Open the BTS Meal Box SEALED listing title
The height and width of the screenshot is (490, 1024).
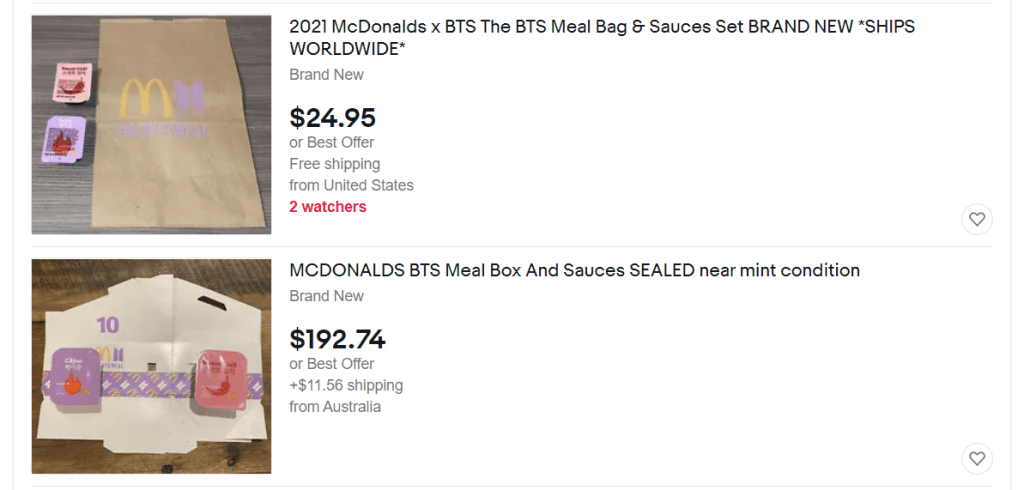[x=574, y=271]
